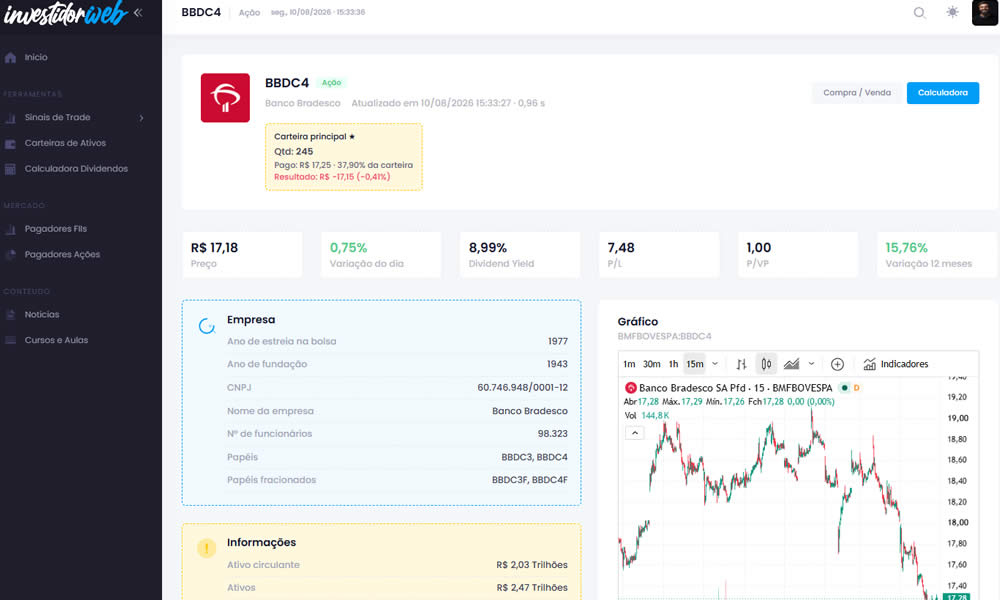Select the 15m chart interval

point(695,364)
